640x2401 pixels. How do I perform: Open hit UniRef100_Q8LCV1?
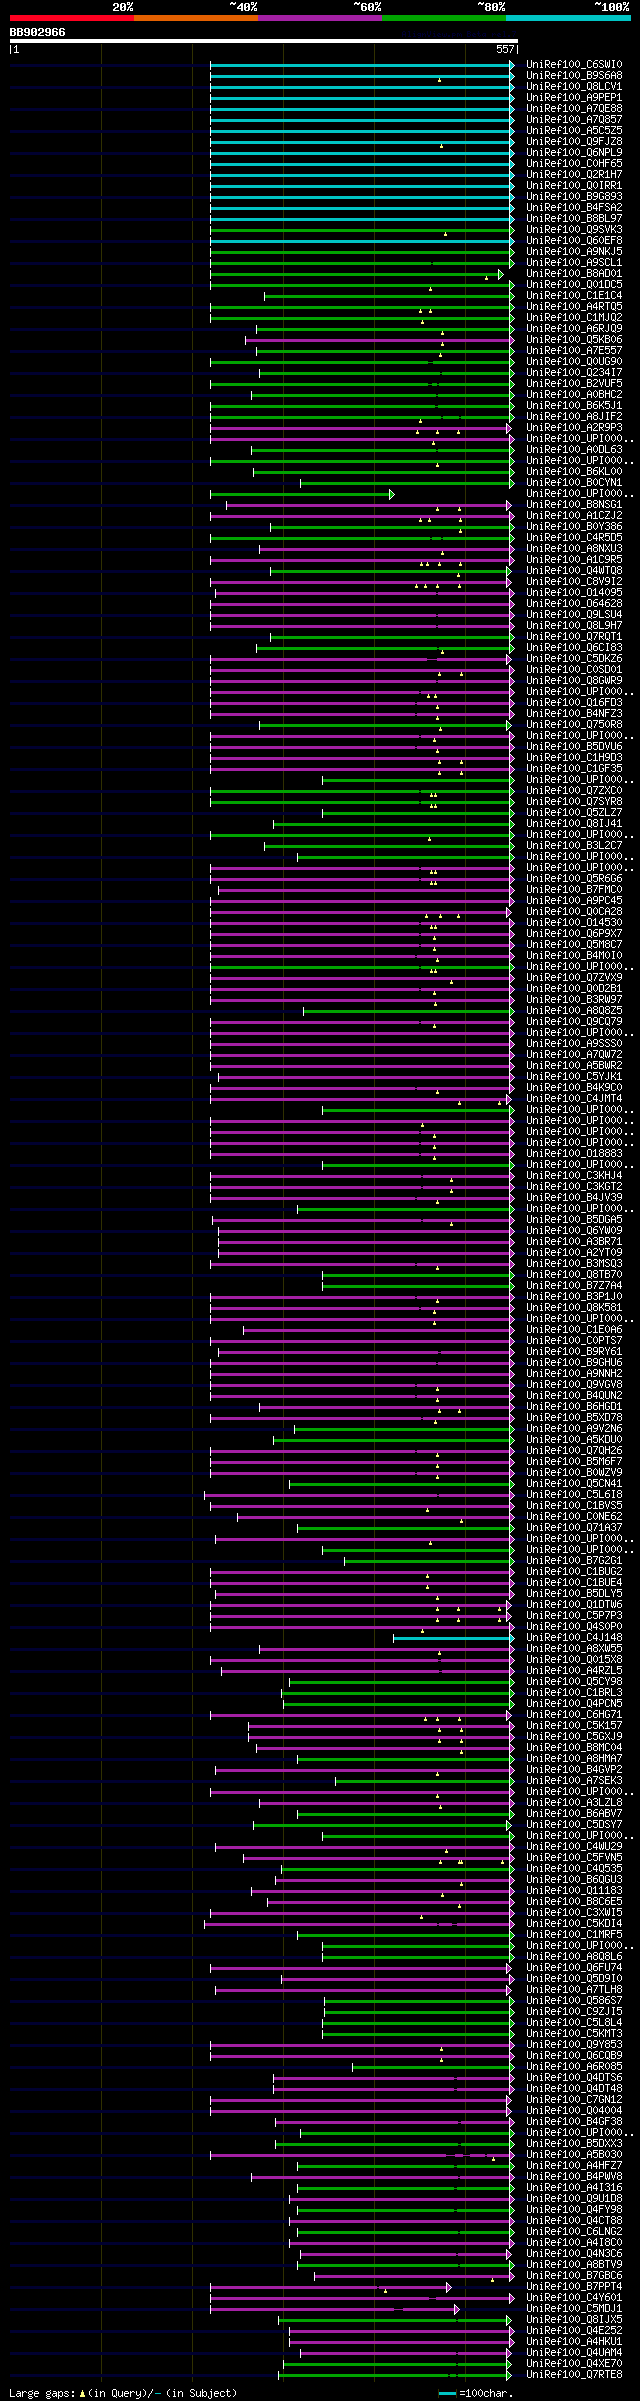tap(574, 87)
